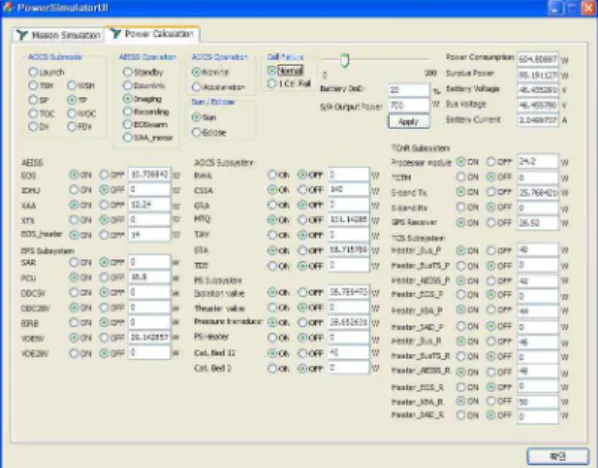Turn the TCTM row ON
598x468 pixels.
tap(461, 177)
